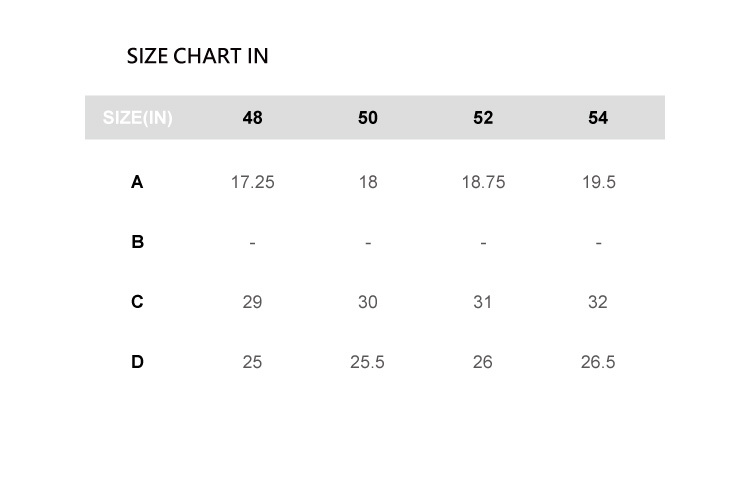Pick the size 54 column header
The height and width of the screenshot is (480, 750).
598,118
